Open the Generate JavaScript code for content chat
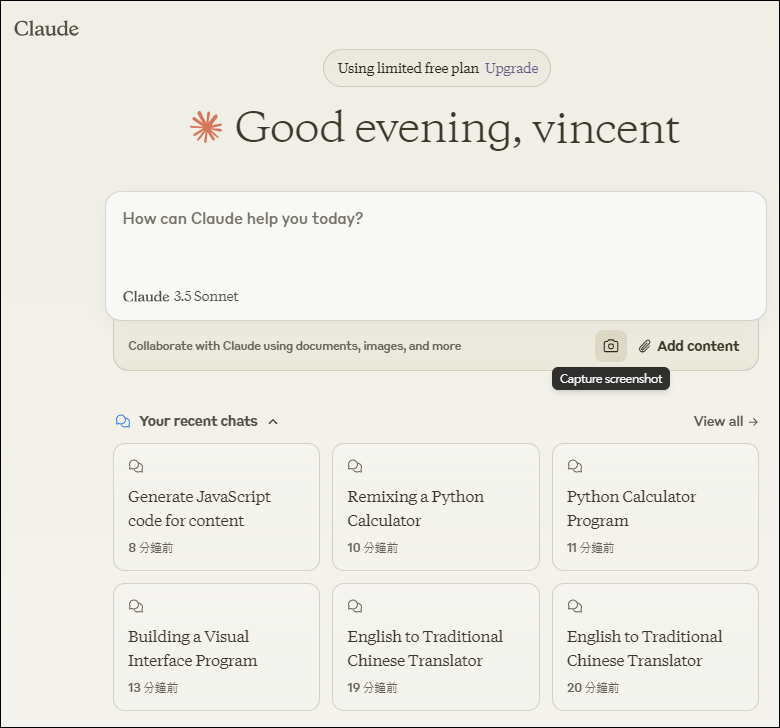Viewport: 780px width, 728px height. (x=216, y=508)
